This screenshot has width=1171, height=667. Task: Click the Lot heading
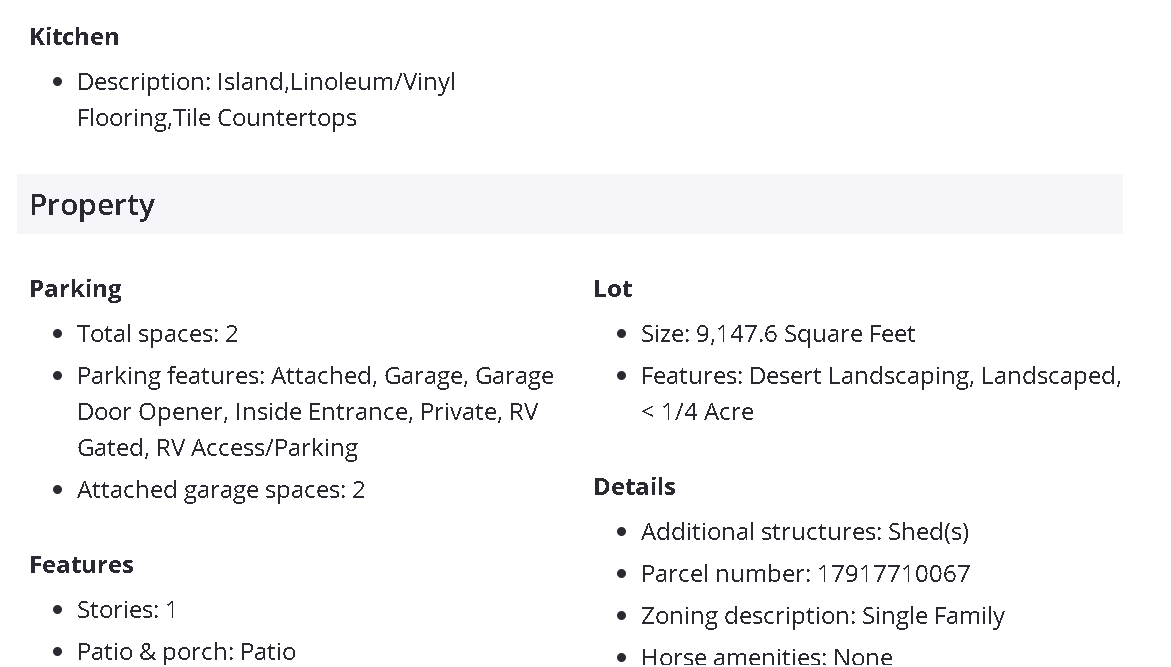click(x=612, y=289)
